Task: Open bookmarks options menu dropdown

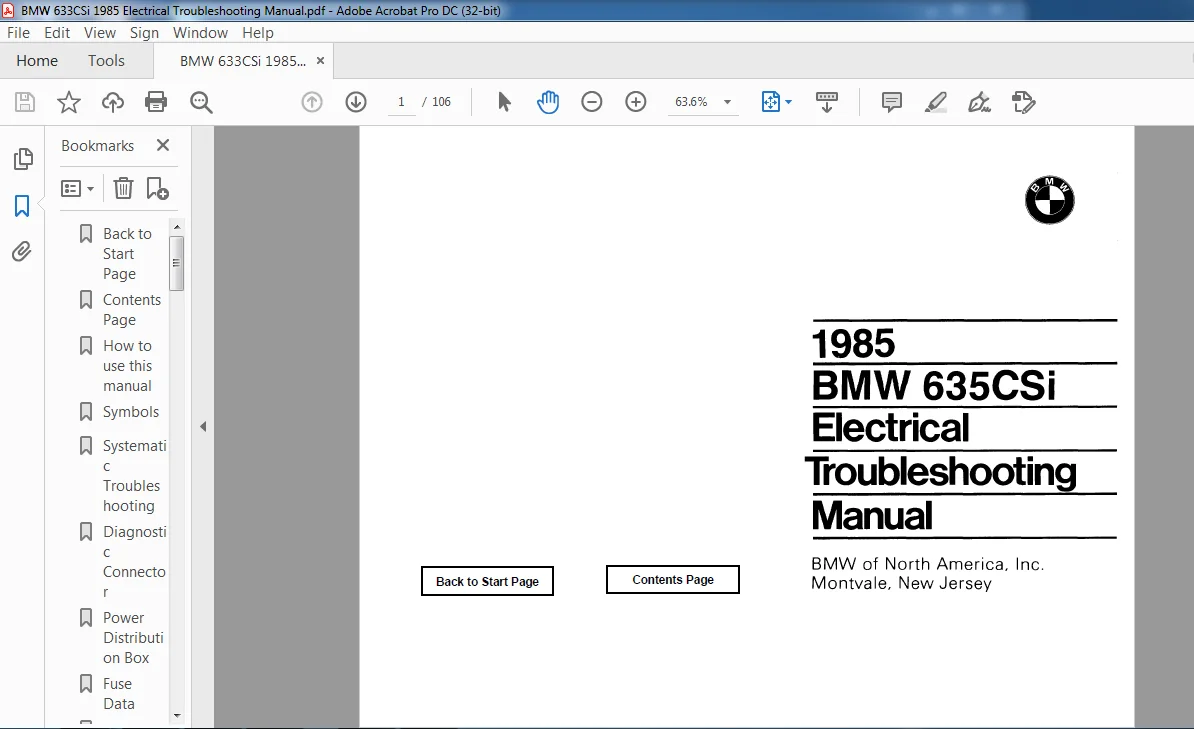Action: 78,188
